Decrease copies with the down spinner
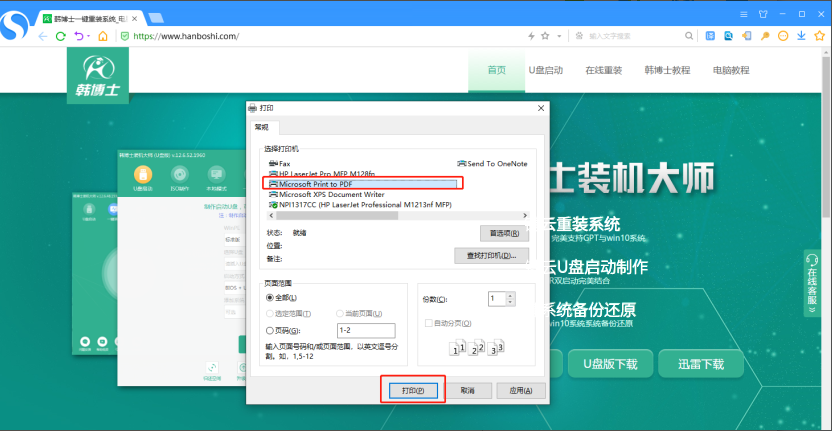The image size is (832, 431). tap(510, 303)
